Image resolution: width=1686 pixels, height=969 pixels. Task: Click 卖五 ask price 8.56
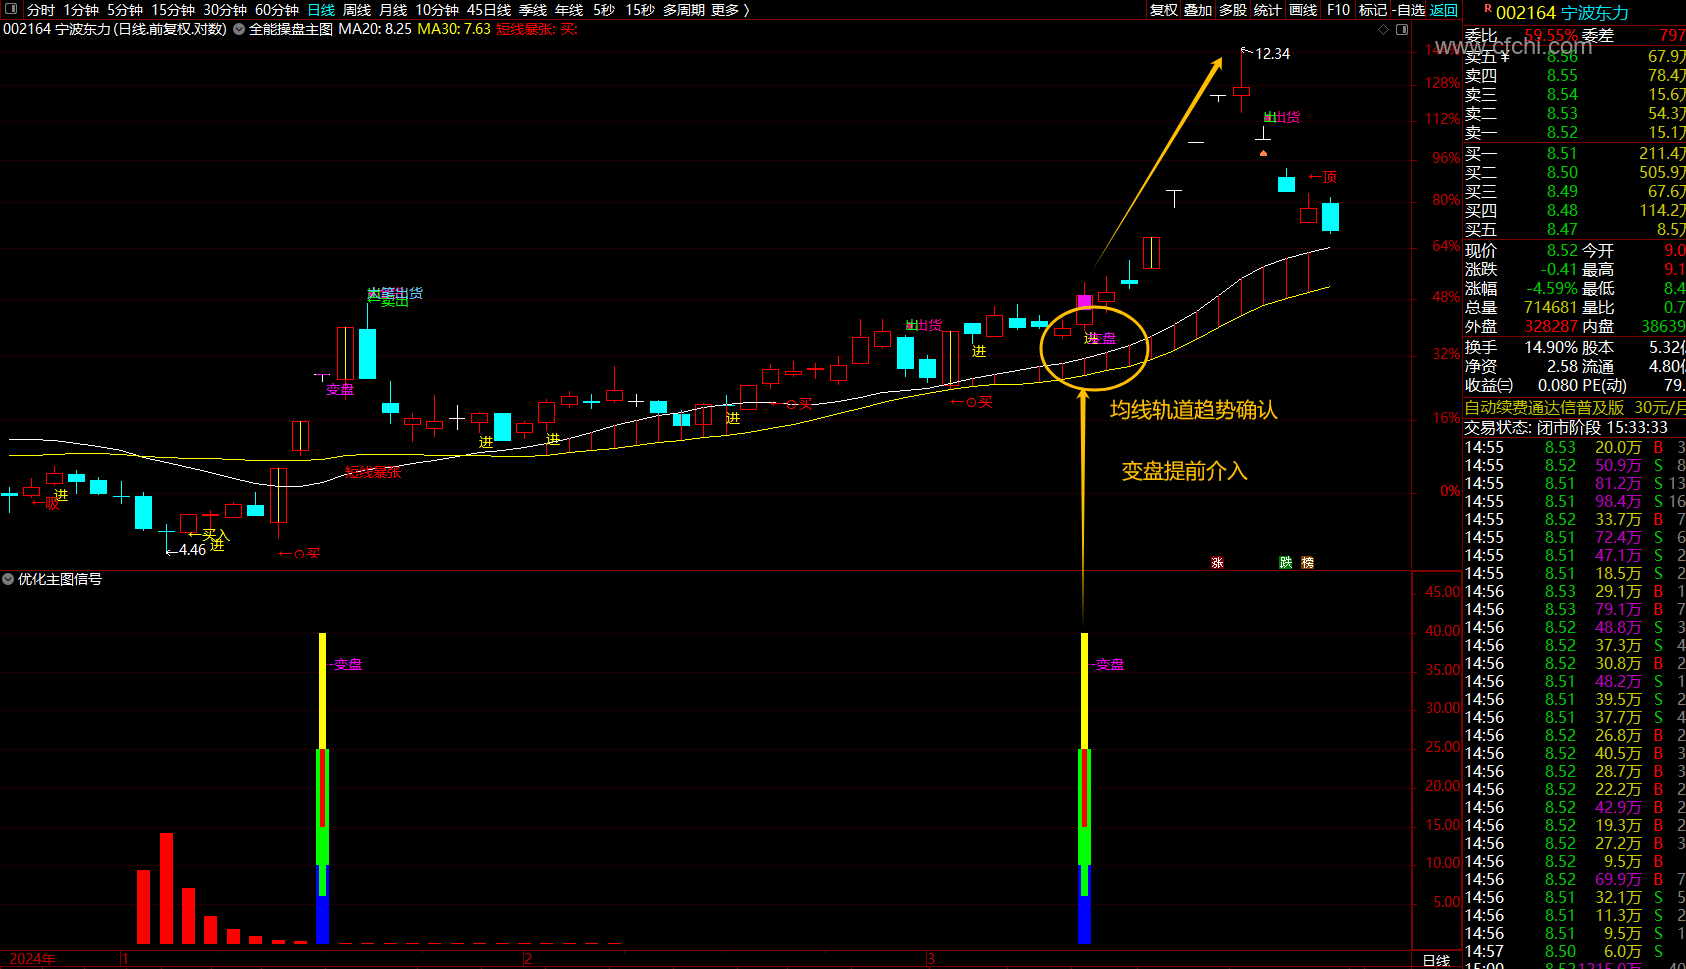(x=1562, y=57)
